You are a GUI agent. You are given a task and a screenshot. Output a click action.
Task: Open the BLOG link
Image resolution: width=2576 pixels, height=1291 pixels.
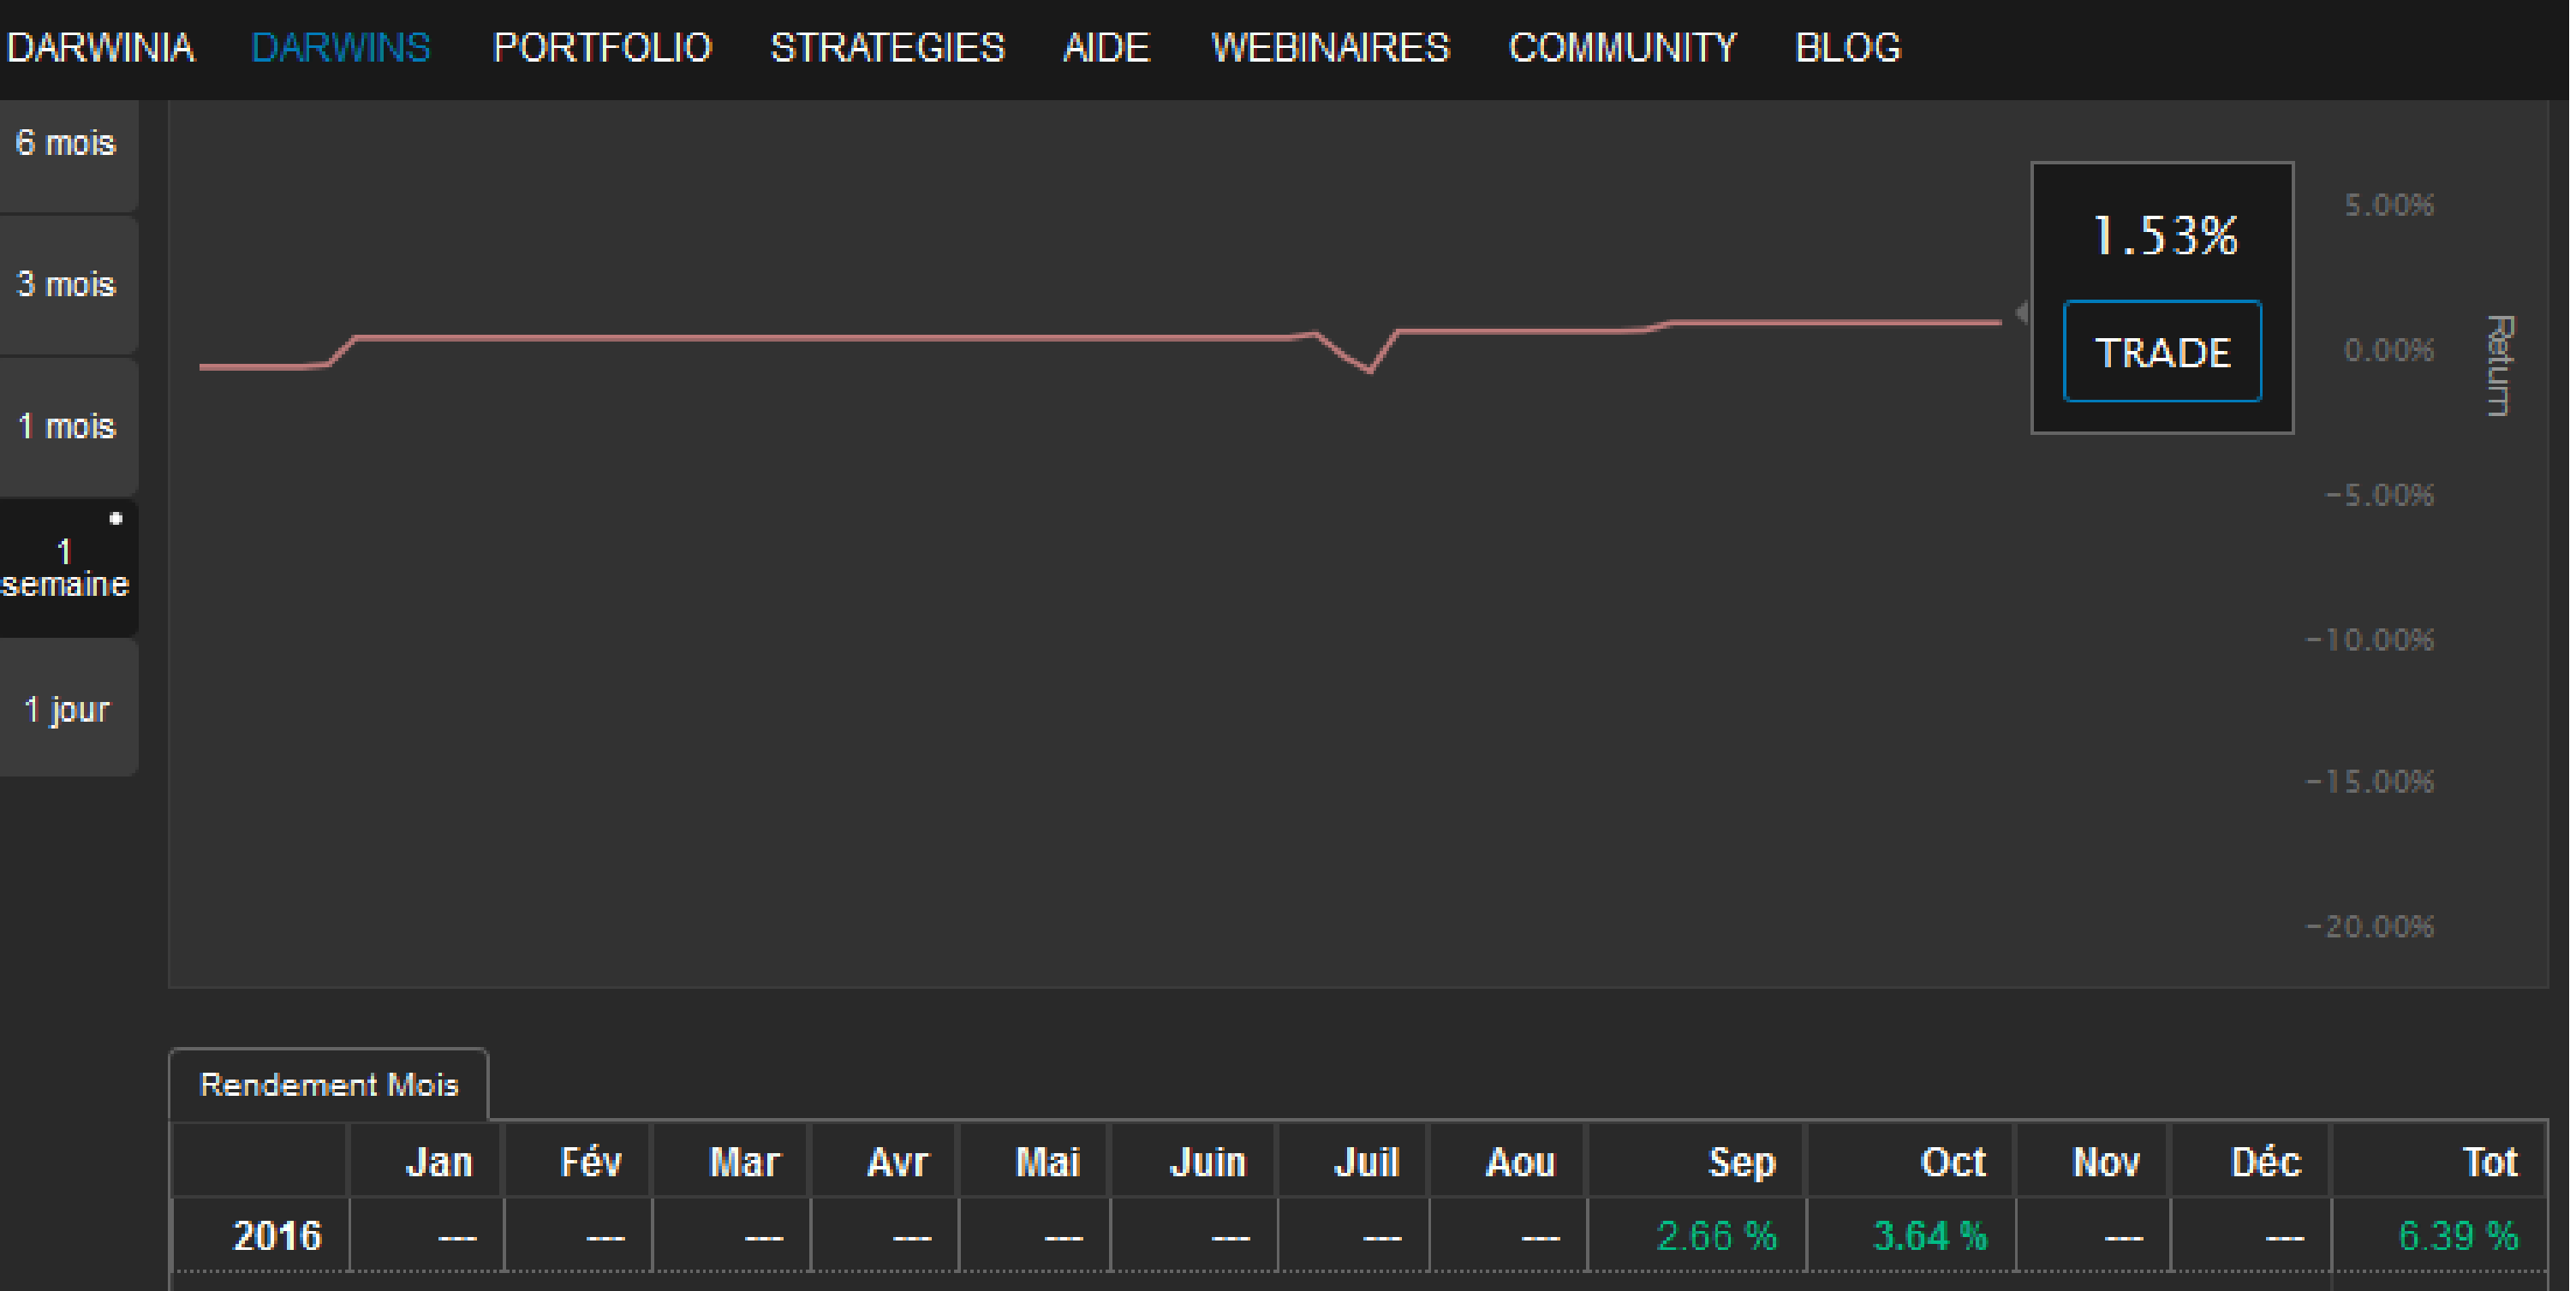point(1848,48)
